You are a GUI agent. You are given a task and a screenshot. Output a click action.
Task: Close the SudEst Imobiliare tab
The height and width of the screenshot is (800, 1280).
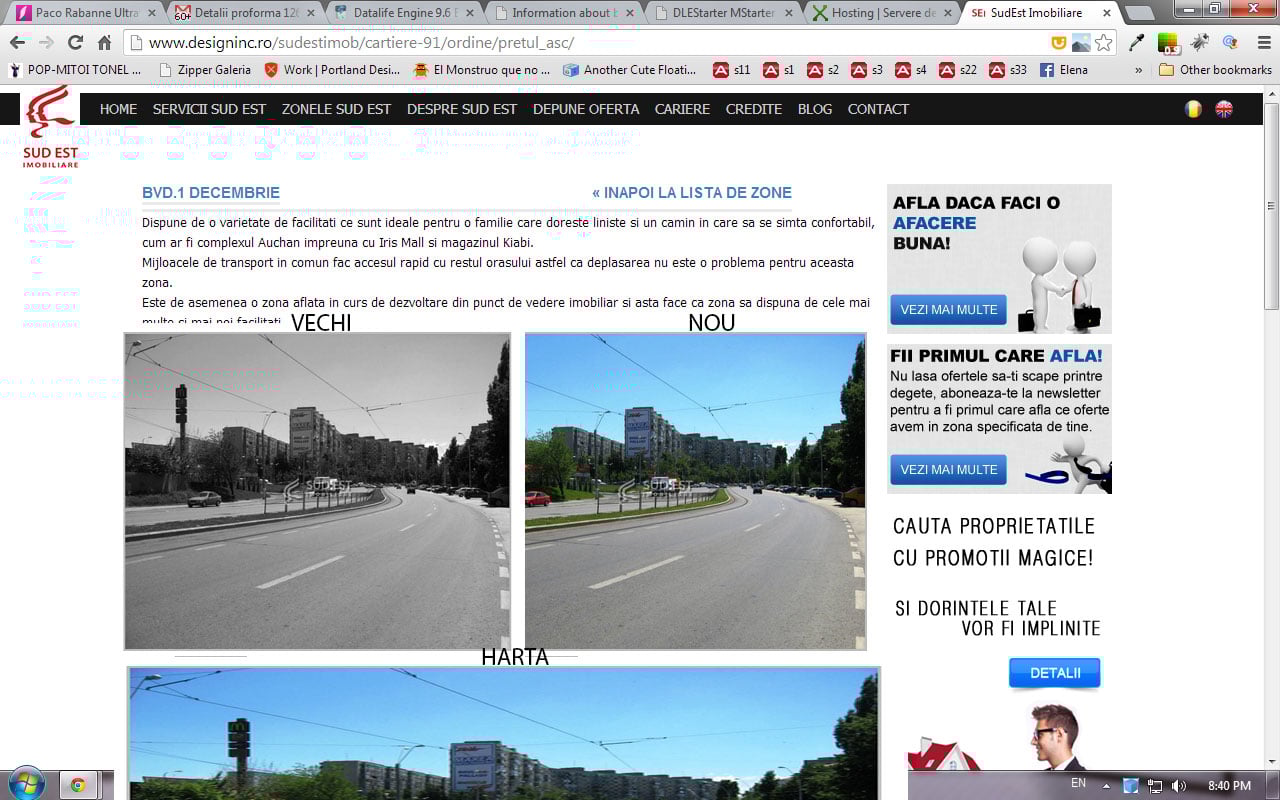pos(1106,13)
